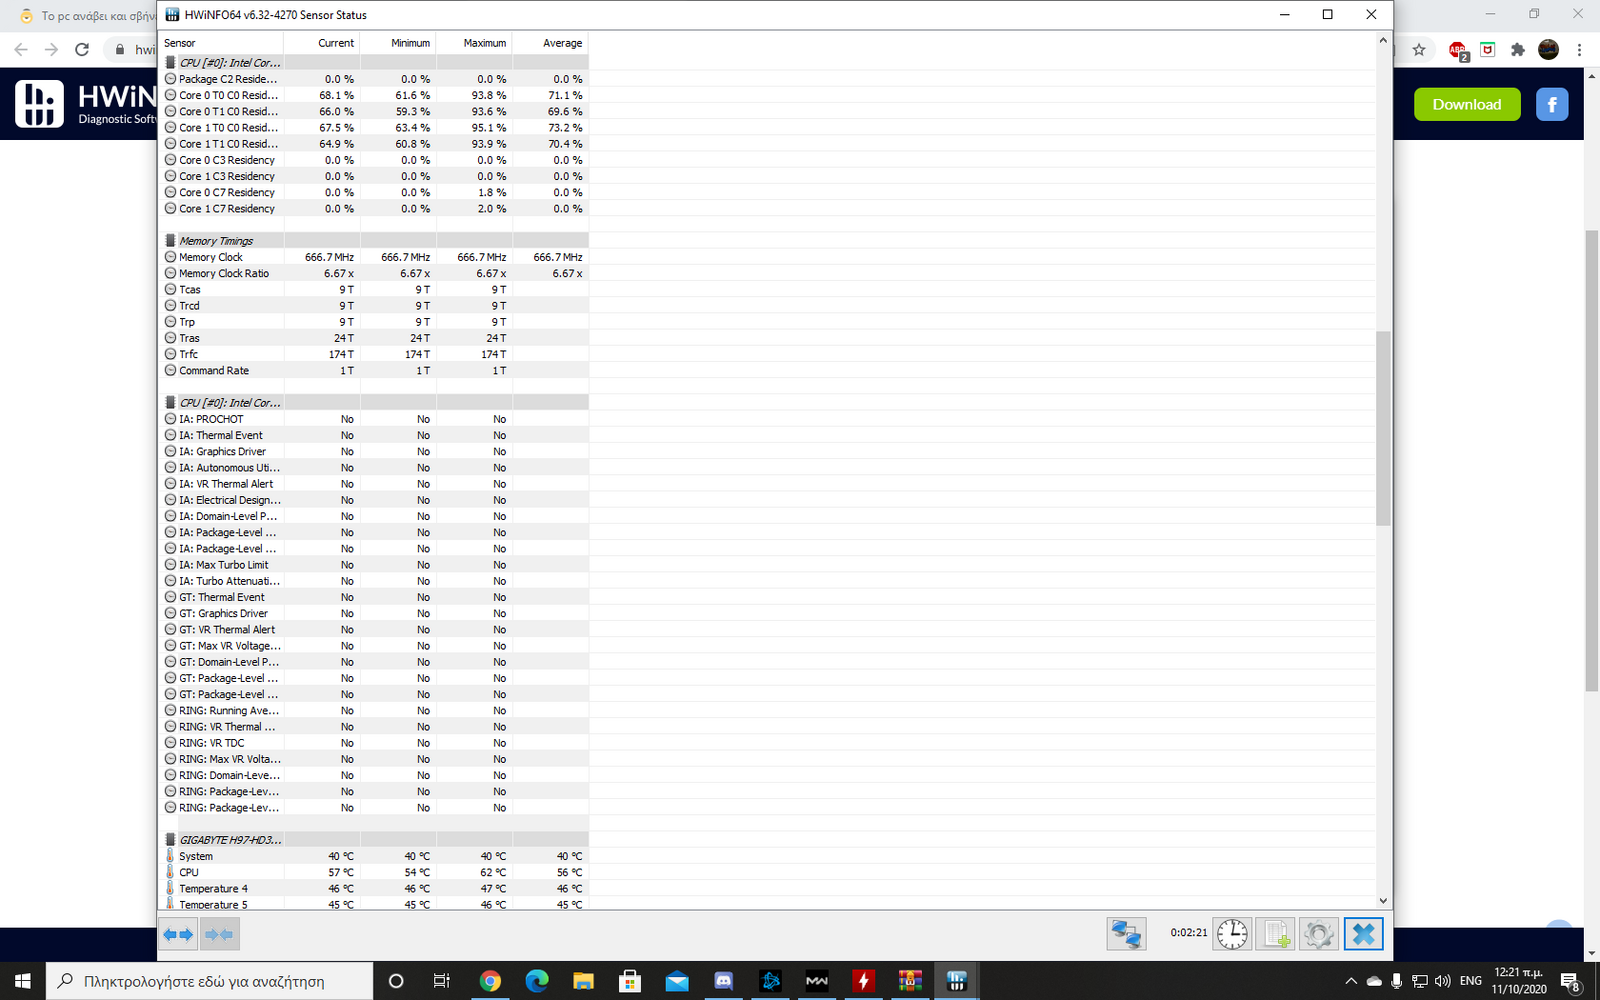This screenshot has height=1000, width=1600.
Task: Click the Chrome back arrow
Action: tap(21, 50)
